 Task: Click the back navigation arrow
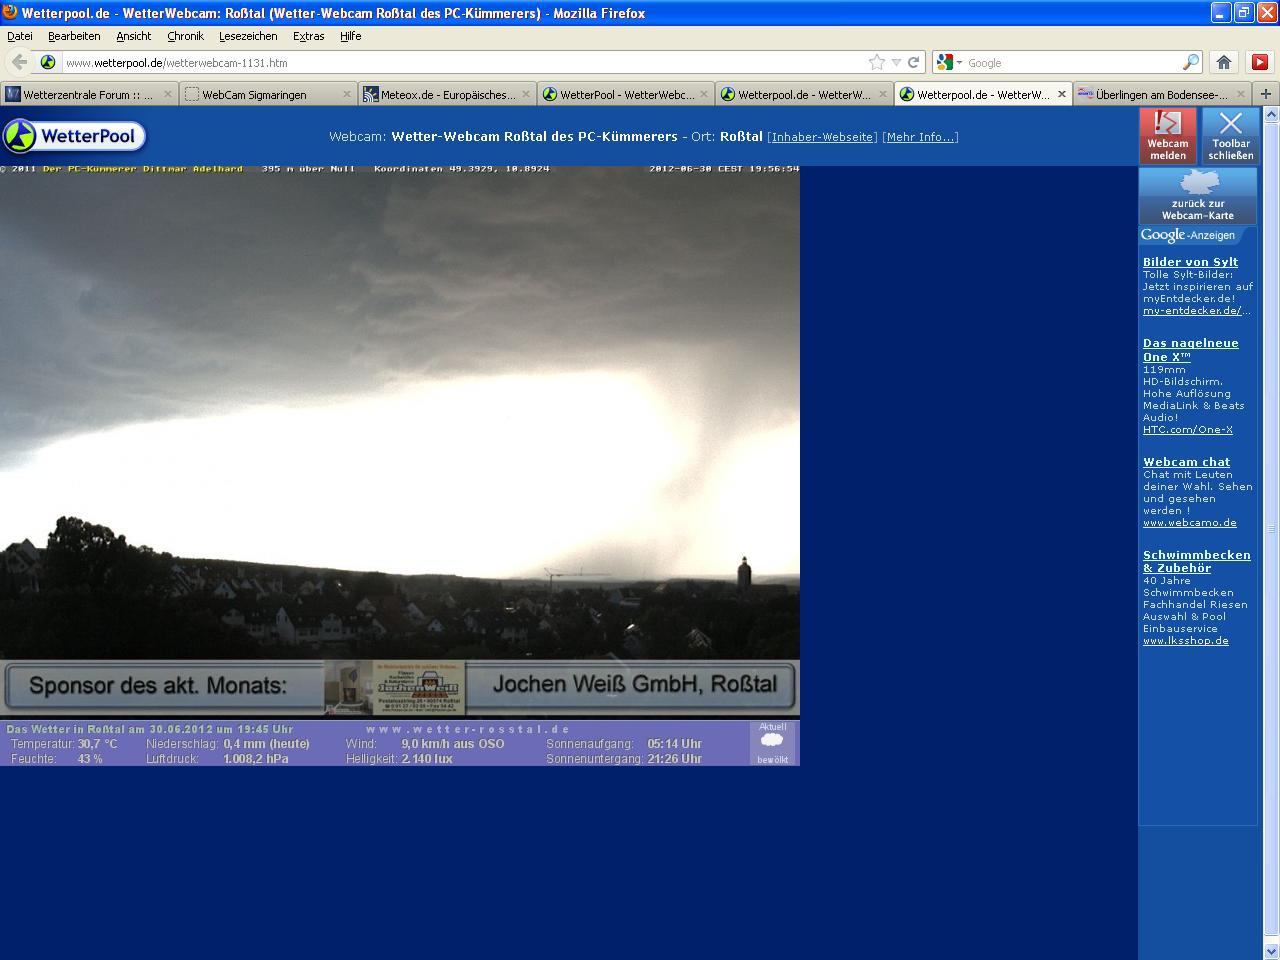coord(19,62)
